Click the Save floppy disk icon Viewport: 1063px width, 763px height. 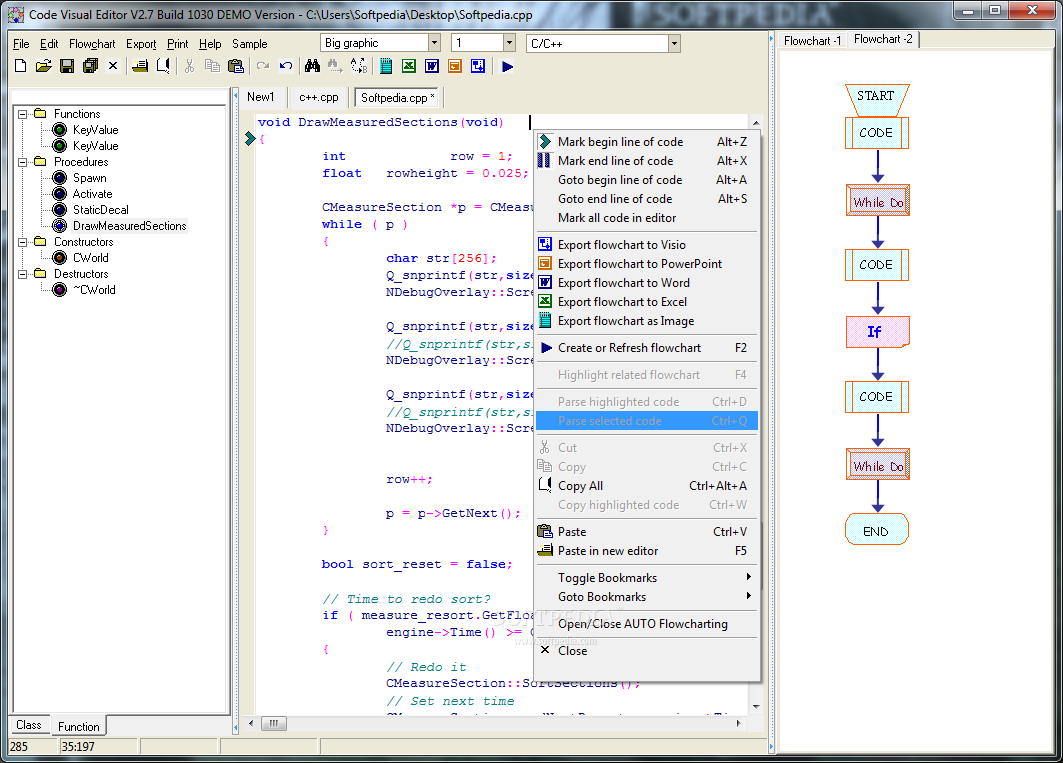tap(66, 66)
